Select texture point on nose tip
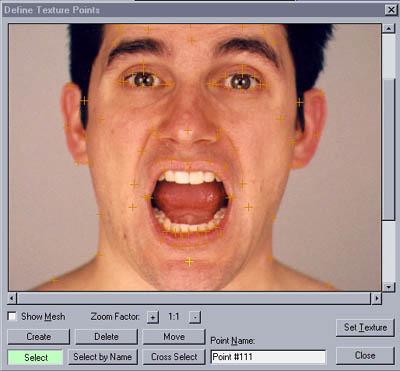This screenshot has height=371, width=400. click(x=188, y=131)
